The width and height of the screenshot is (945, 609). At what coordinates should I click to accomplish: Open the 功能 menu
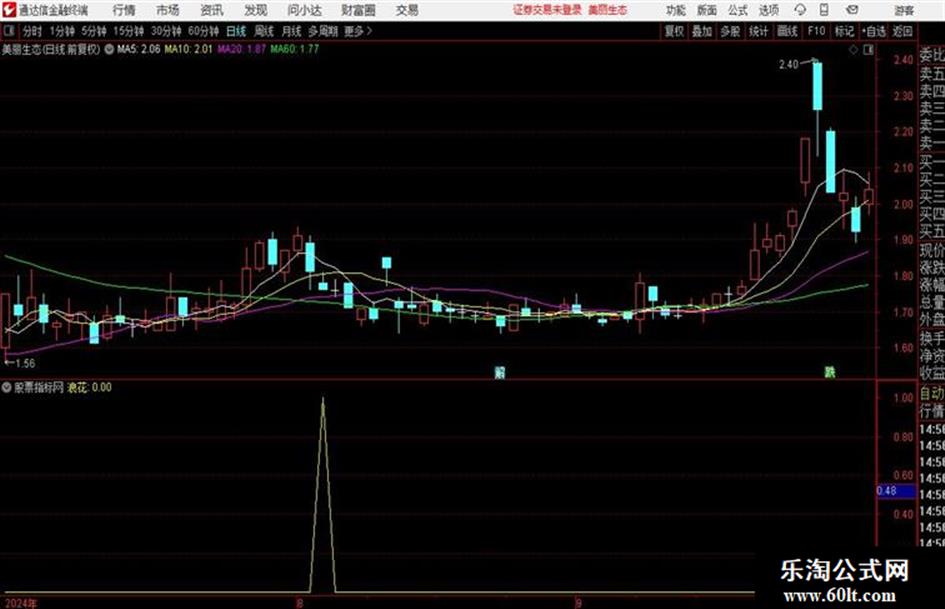pyautogui.click(x=676, y=10)
